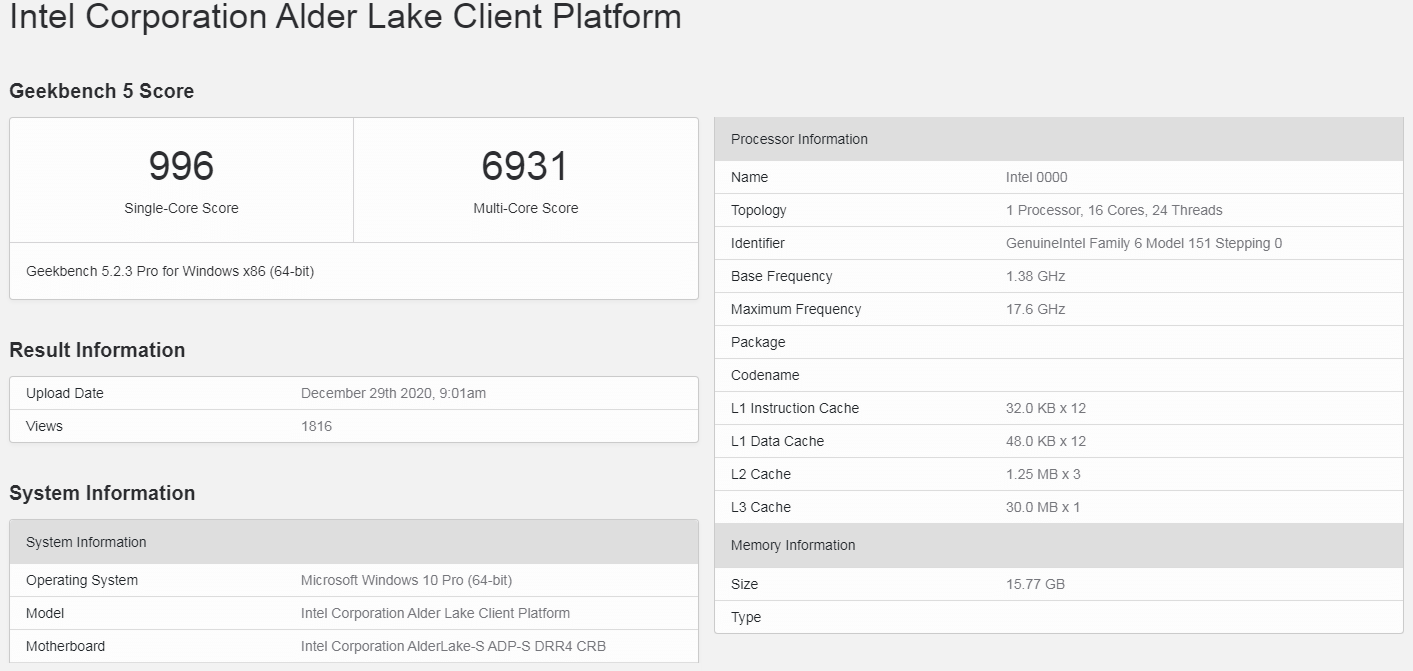Click the memory size value "15.77 GB"

click(1036, 584)
